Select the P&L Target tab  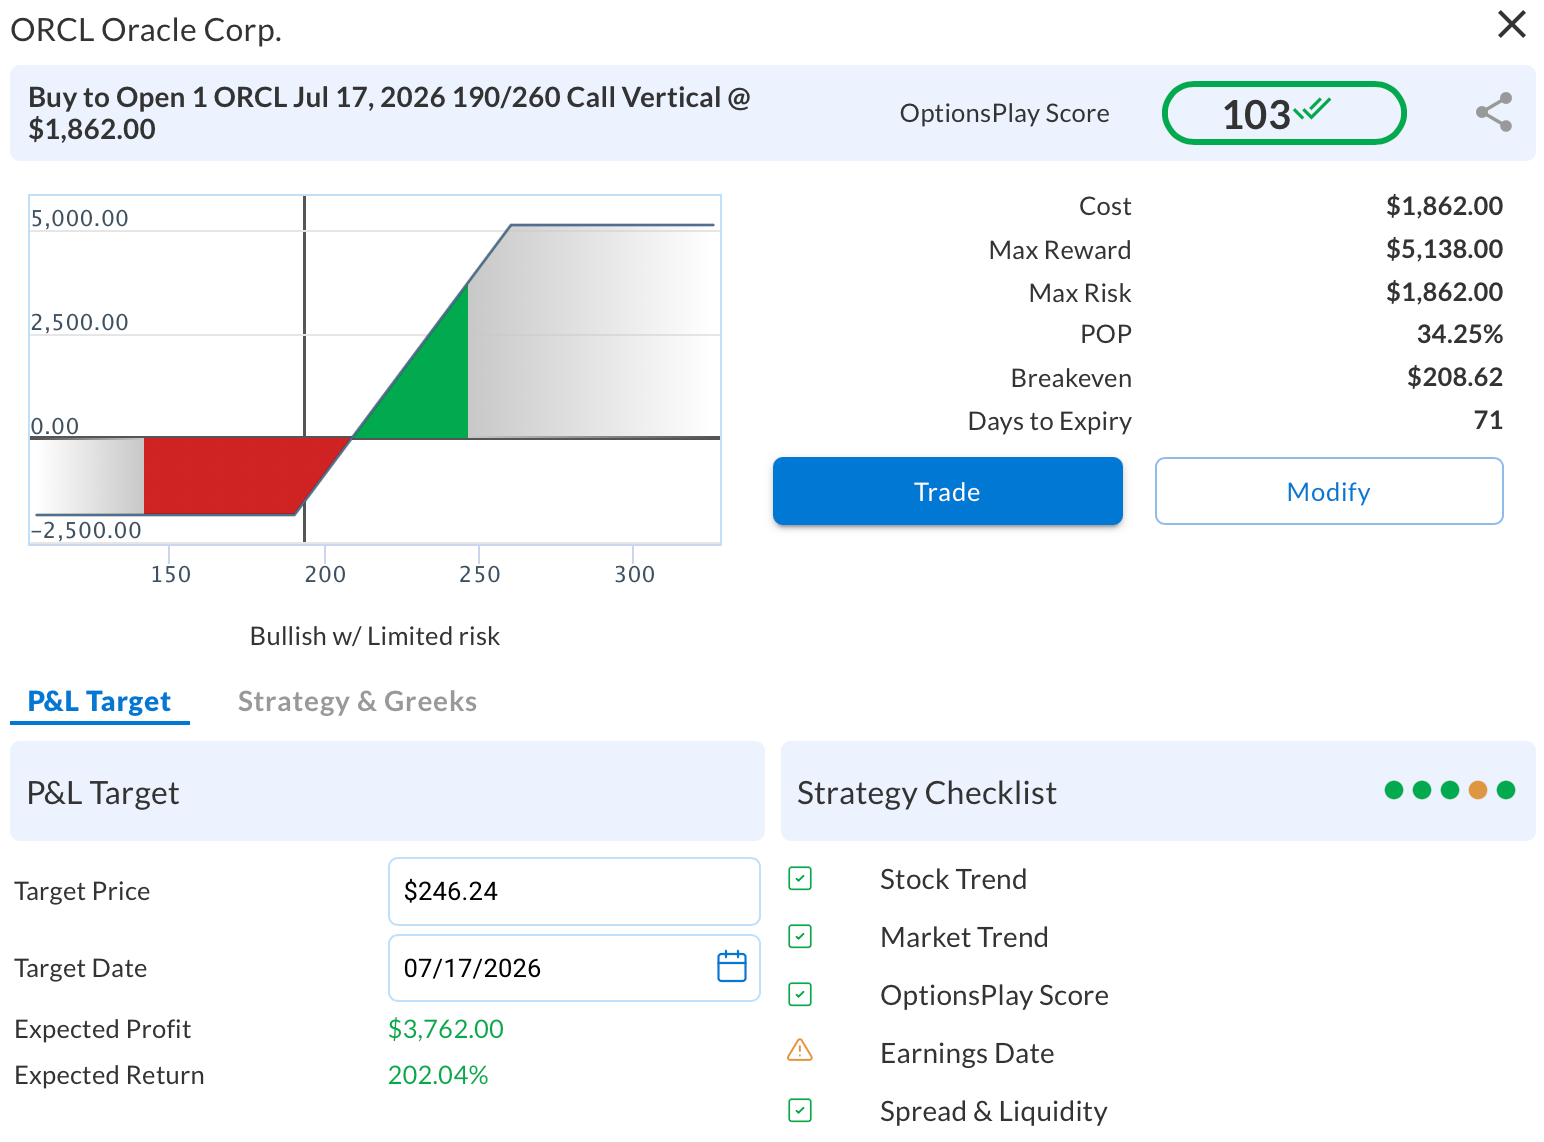tap(99, 701)
